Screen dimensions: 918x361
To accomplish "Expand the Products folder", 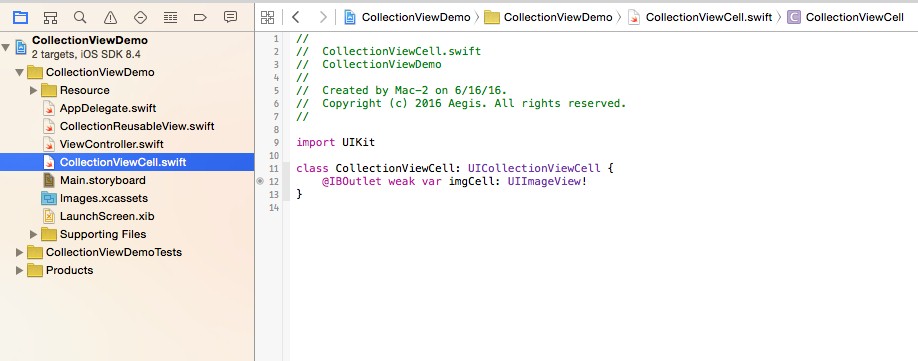I will pyautogui.click(x=20, y=270).
